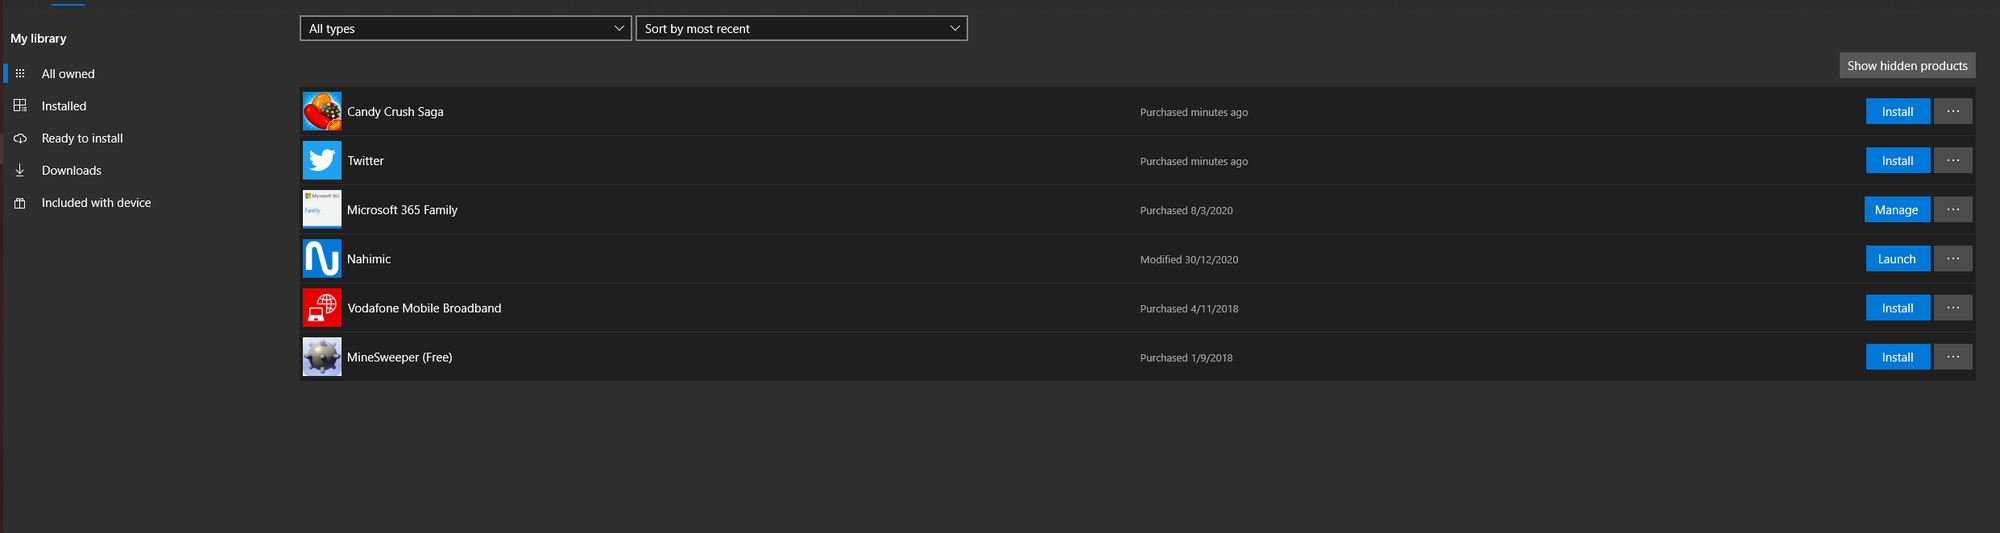Go to the Downloads section
Image resolution: width=2000 pixels, height=533 pixels.
(x=71, y=170)
